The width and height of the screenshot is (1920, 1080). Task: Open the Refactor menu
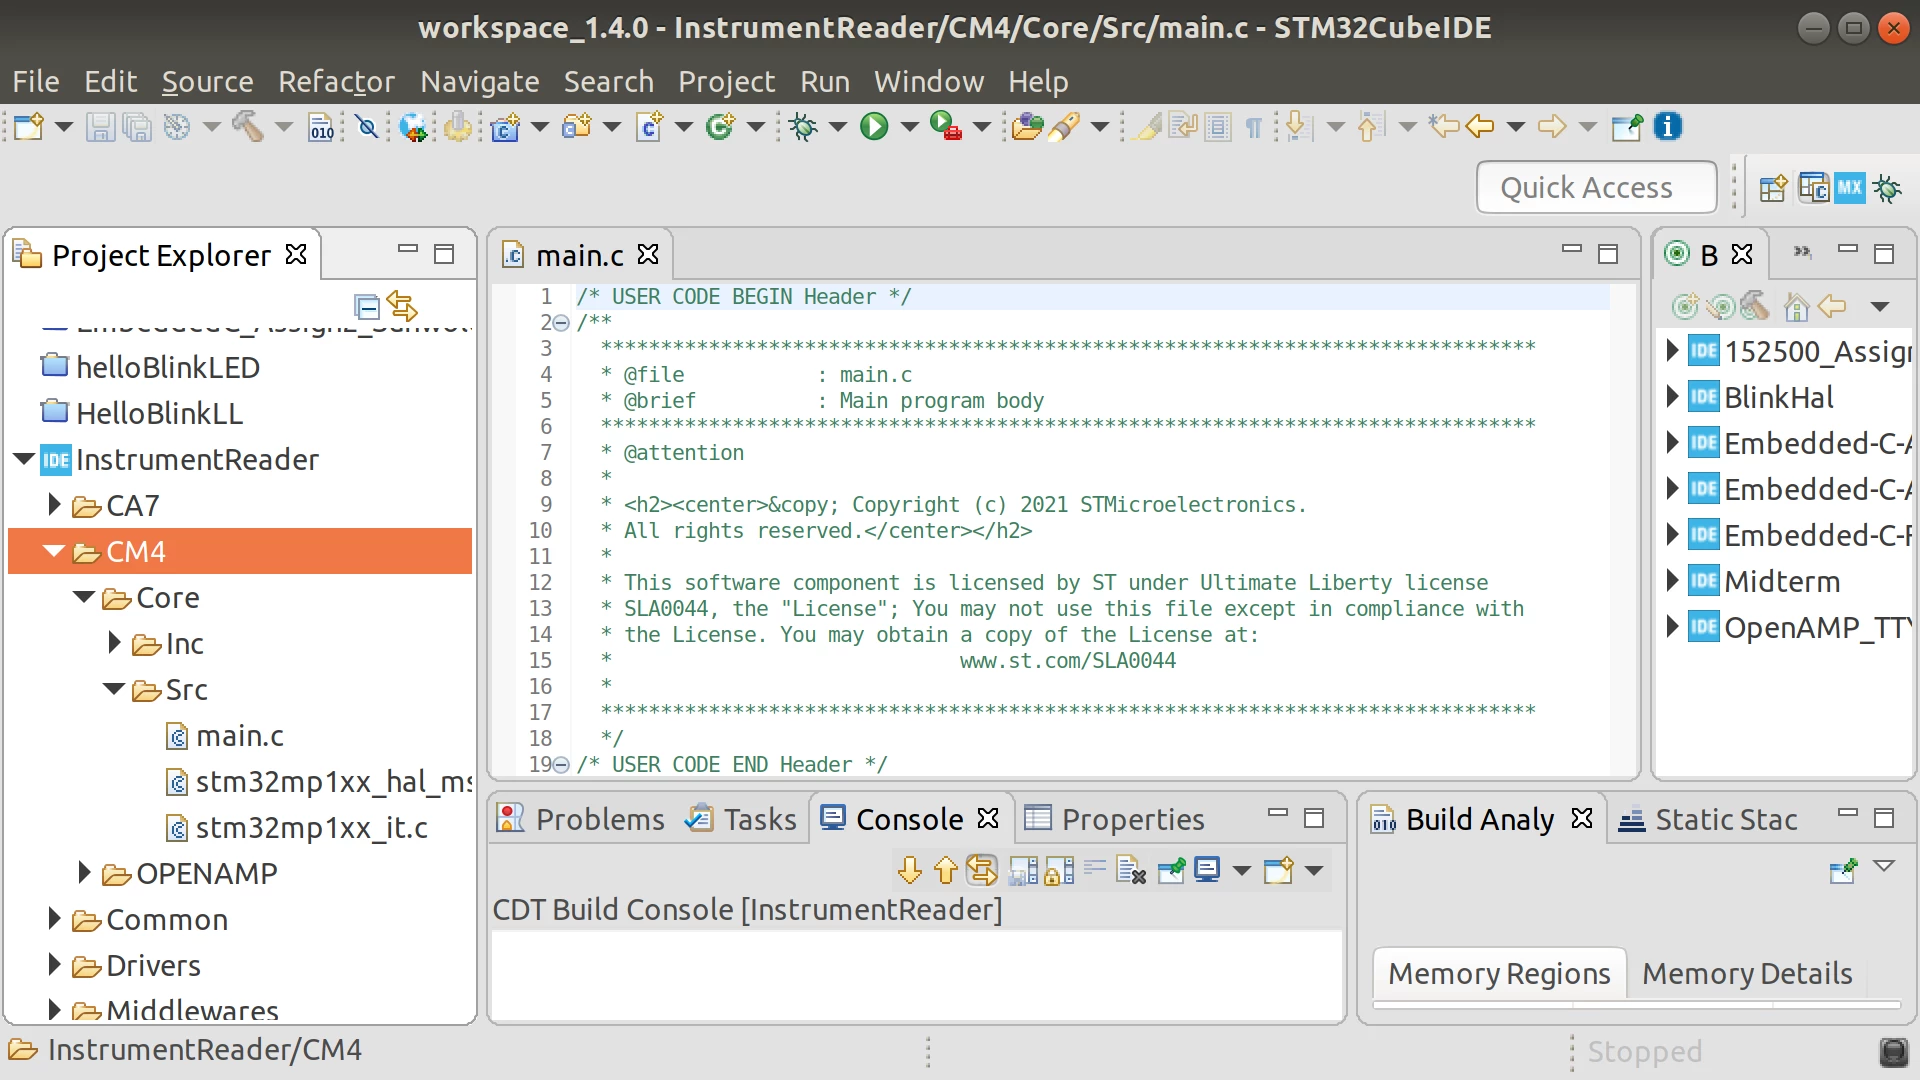click(x=336, y=81)
